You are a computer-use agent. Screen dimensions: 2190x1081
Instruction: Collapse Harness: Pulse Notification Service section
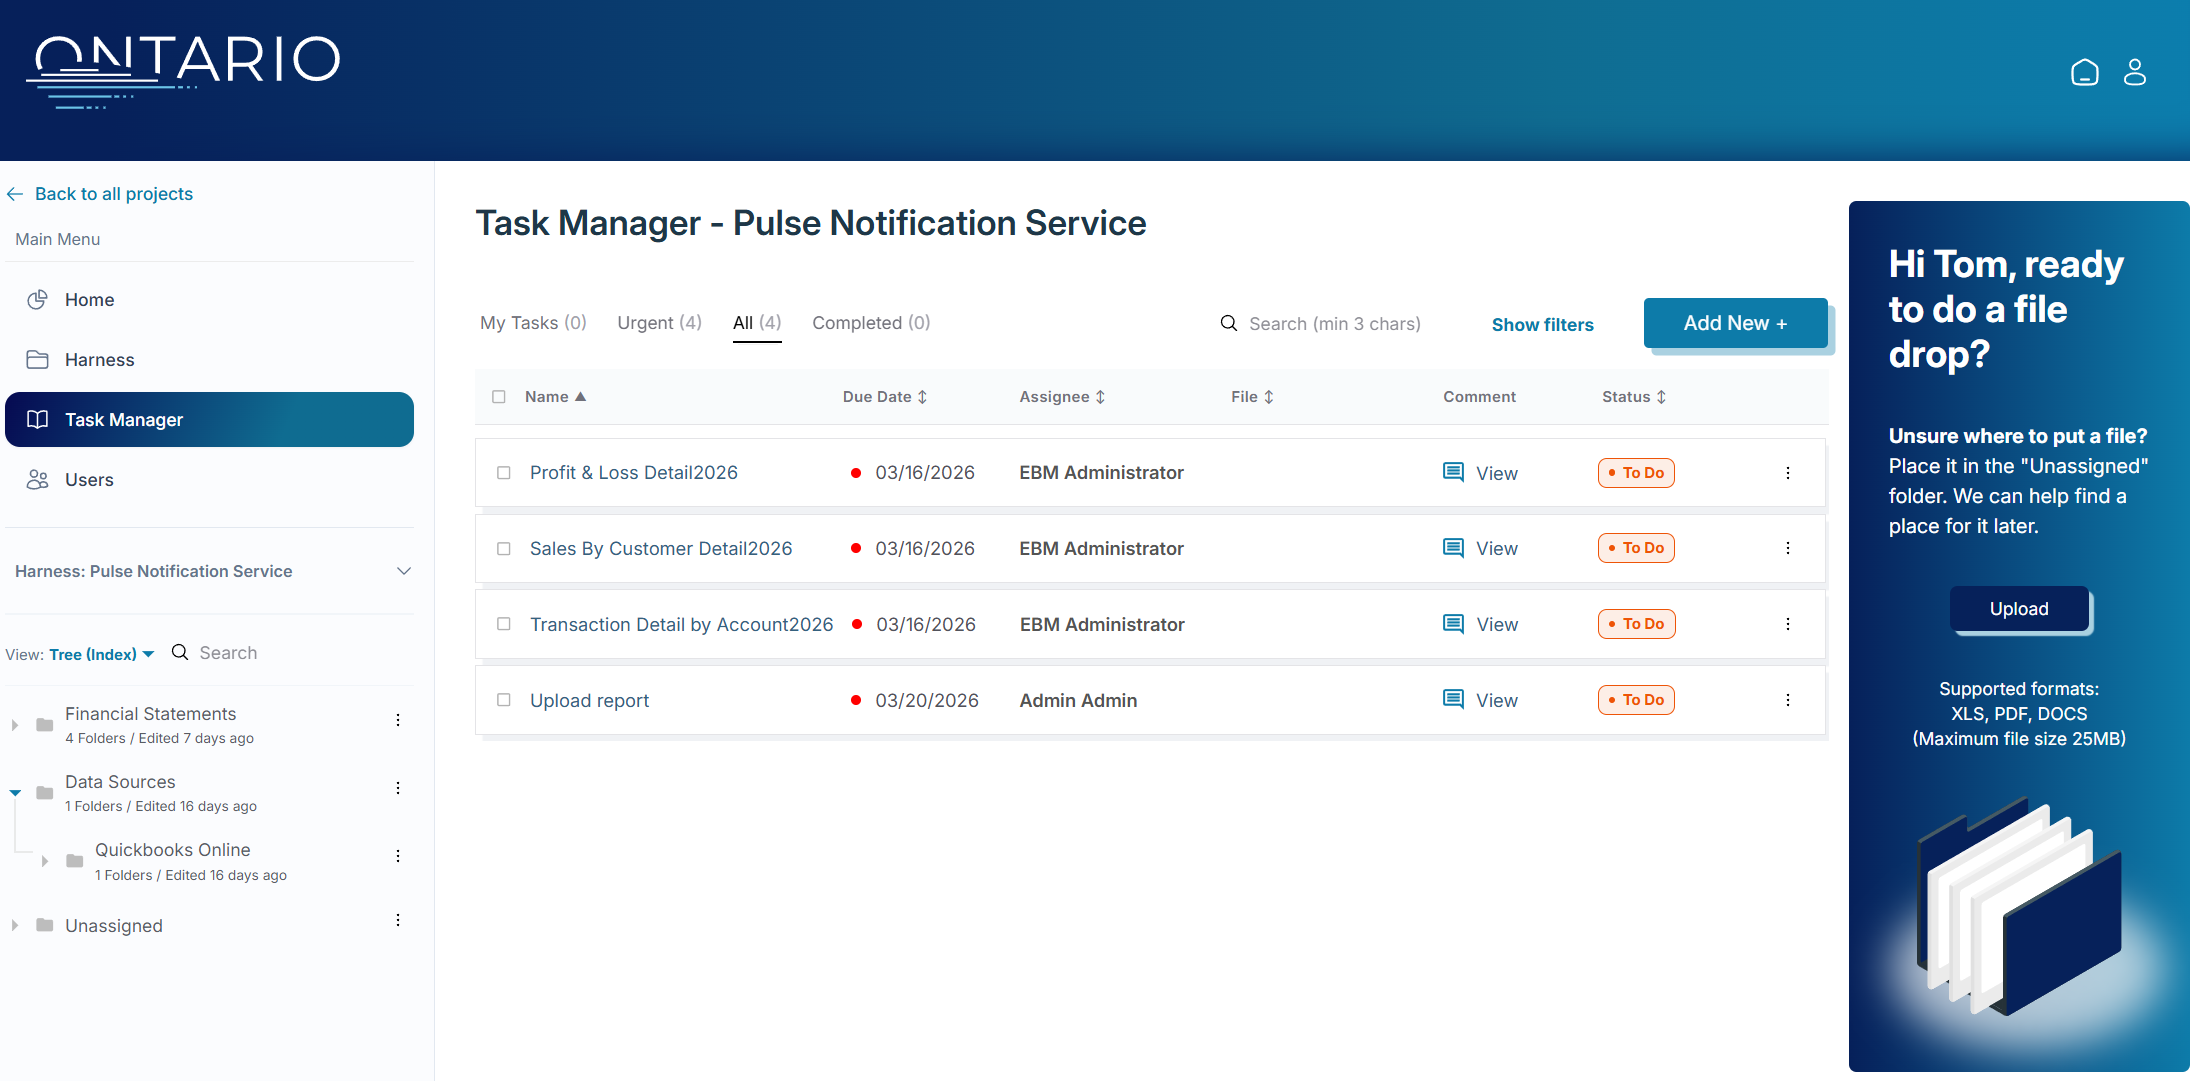pos(404,571)
